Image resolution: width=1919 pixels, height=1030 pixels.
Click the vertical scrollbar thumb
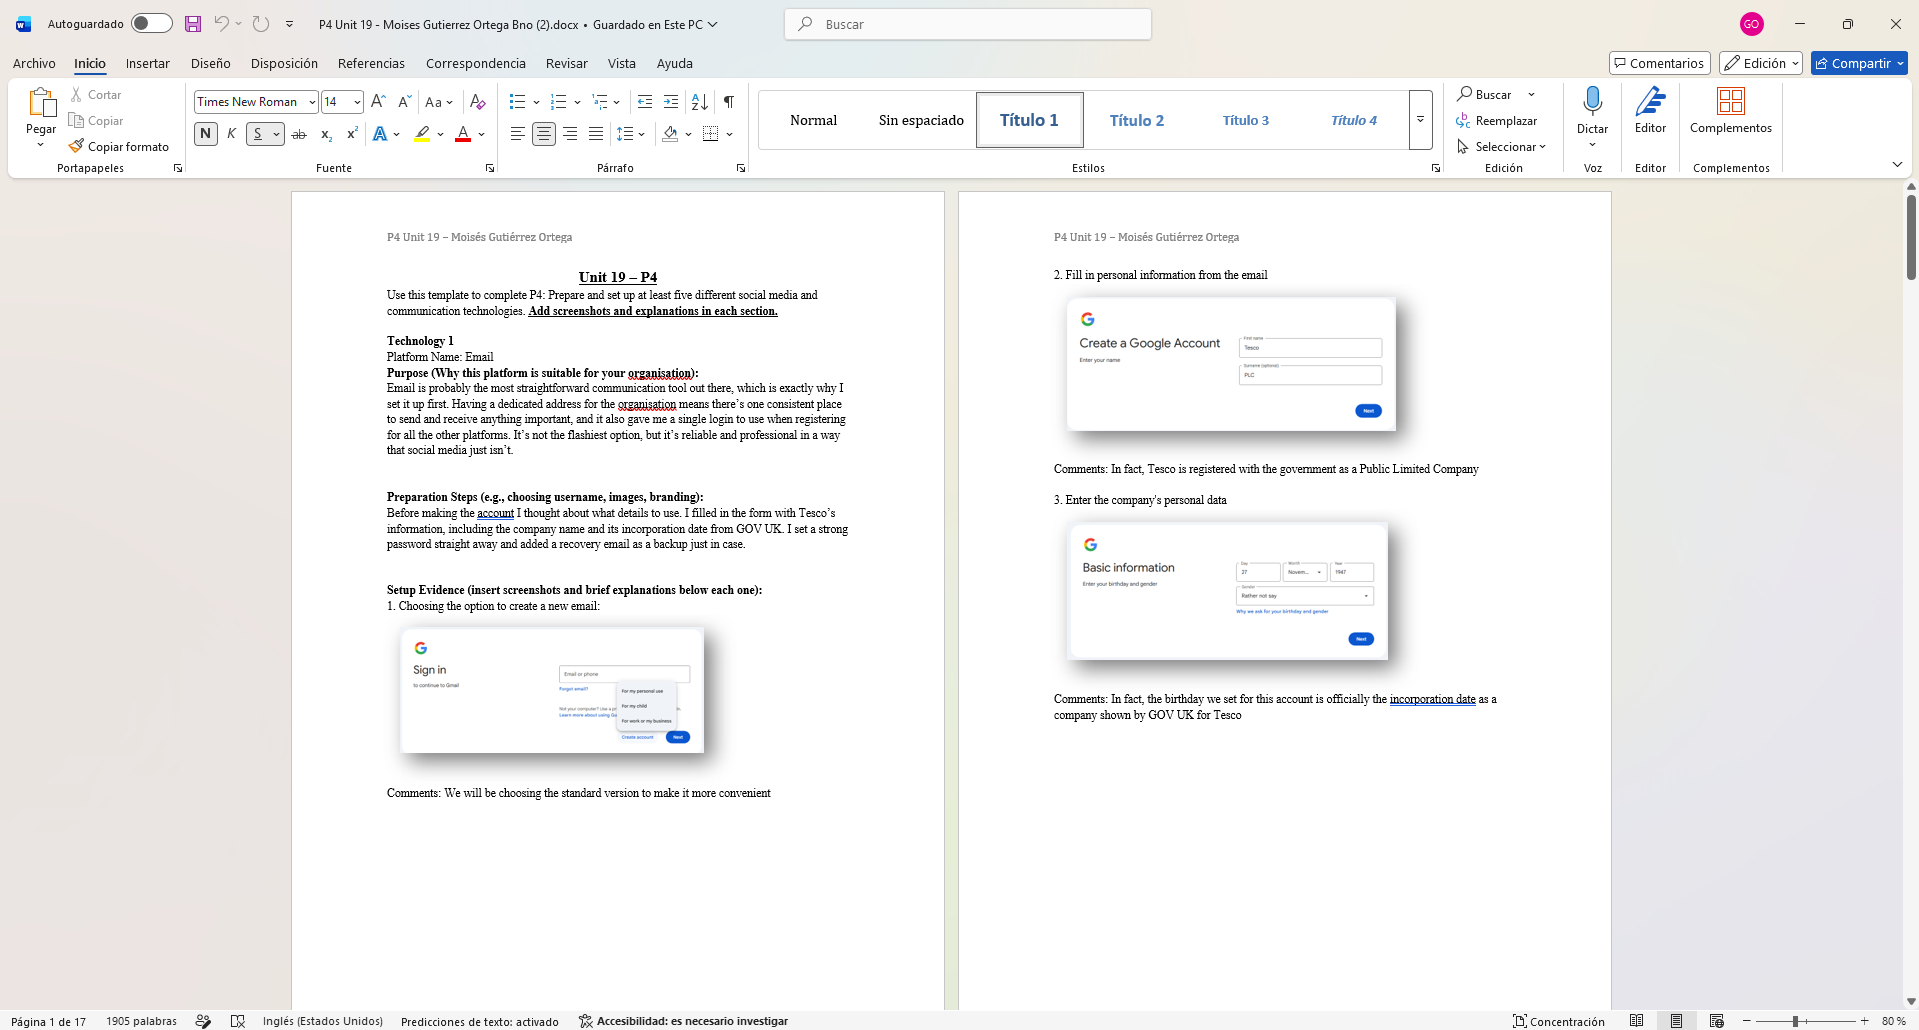click(x=1911, y=237)
